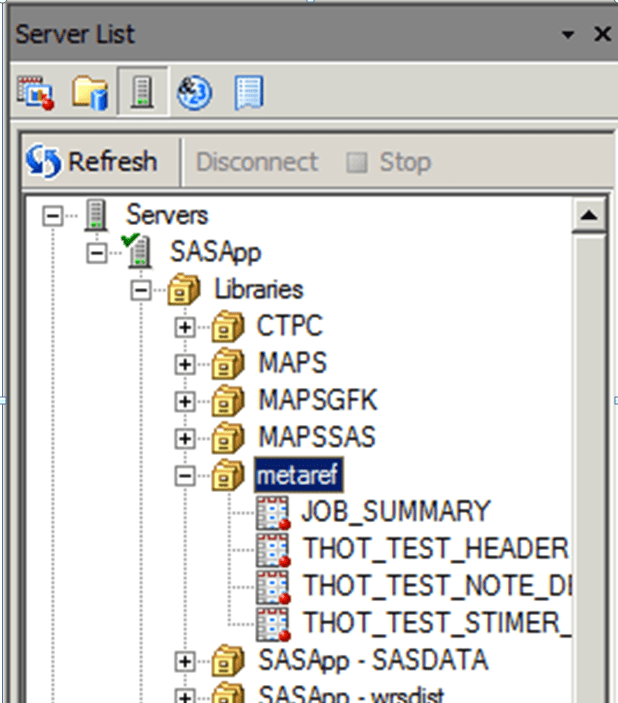Screen dimensions: 618x703
Task: Click the MAPSGFK library icon
Action: (x=228, y=400)
